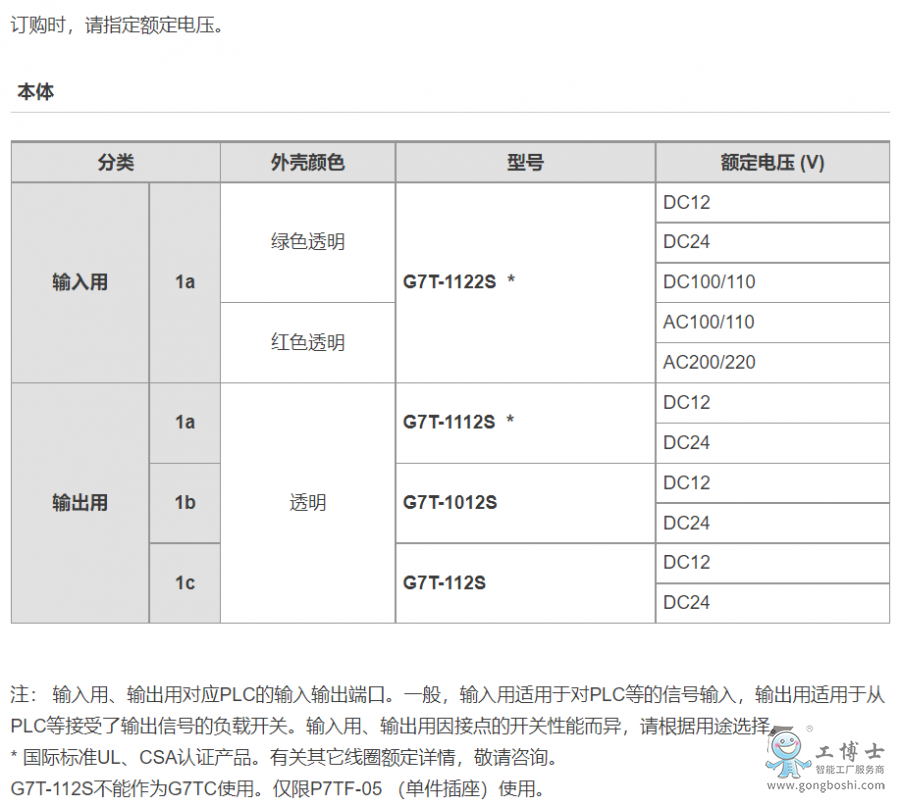Click the 透明 color cell
The image size is (900, 805).
click(x=307, y=503)
